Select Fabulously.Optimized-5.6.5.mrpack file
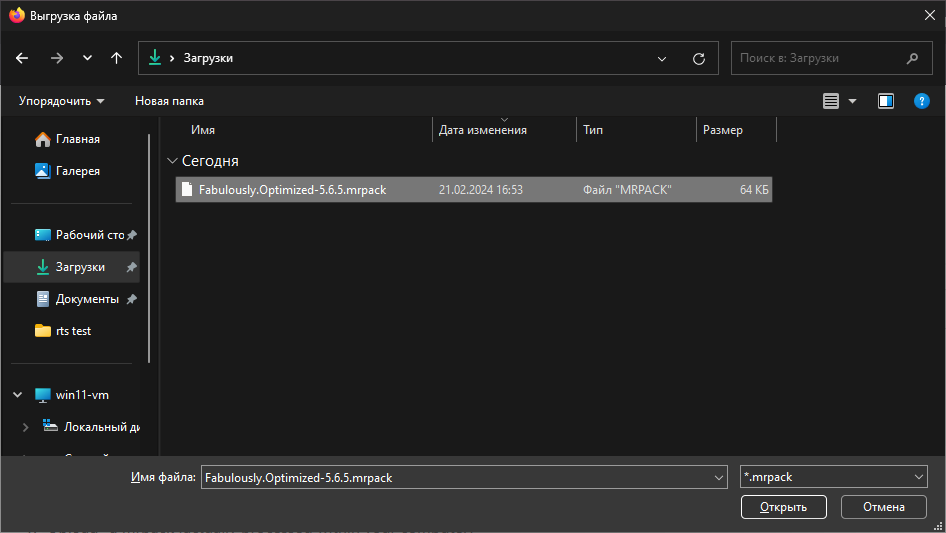This screenshot has width=946, height=533. (474, 190)
